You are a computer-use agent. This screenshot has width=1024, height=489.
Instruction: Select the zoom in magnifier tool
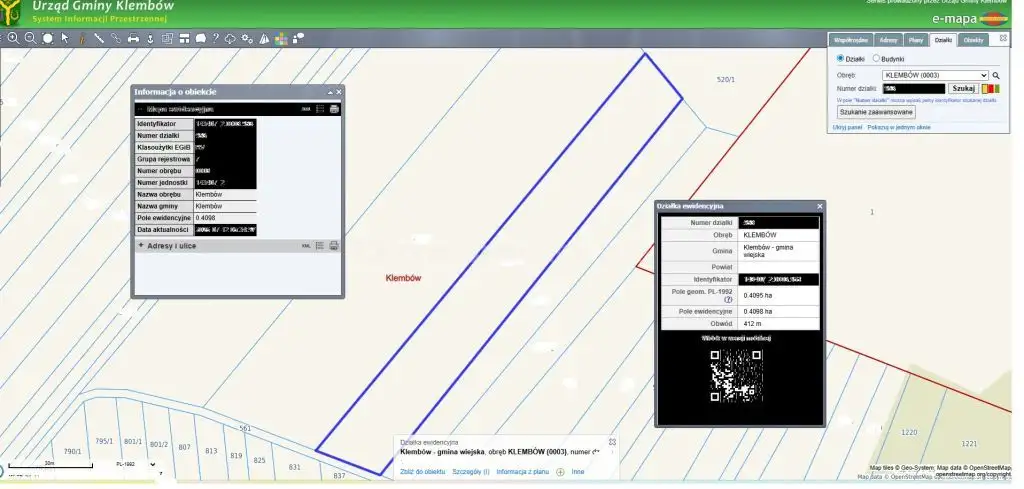tap(14, 38)
